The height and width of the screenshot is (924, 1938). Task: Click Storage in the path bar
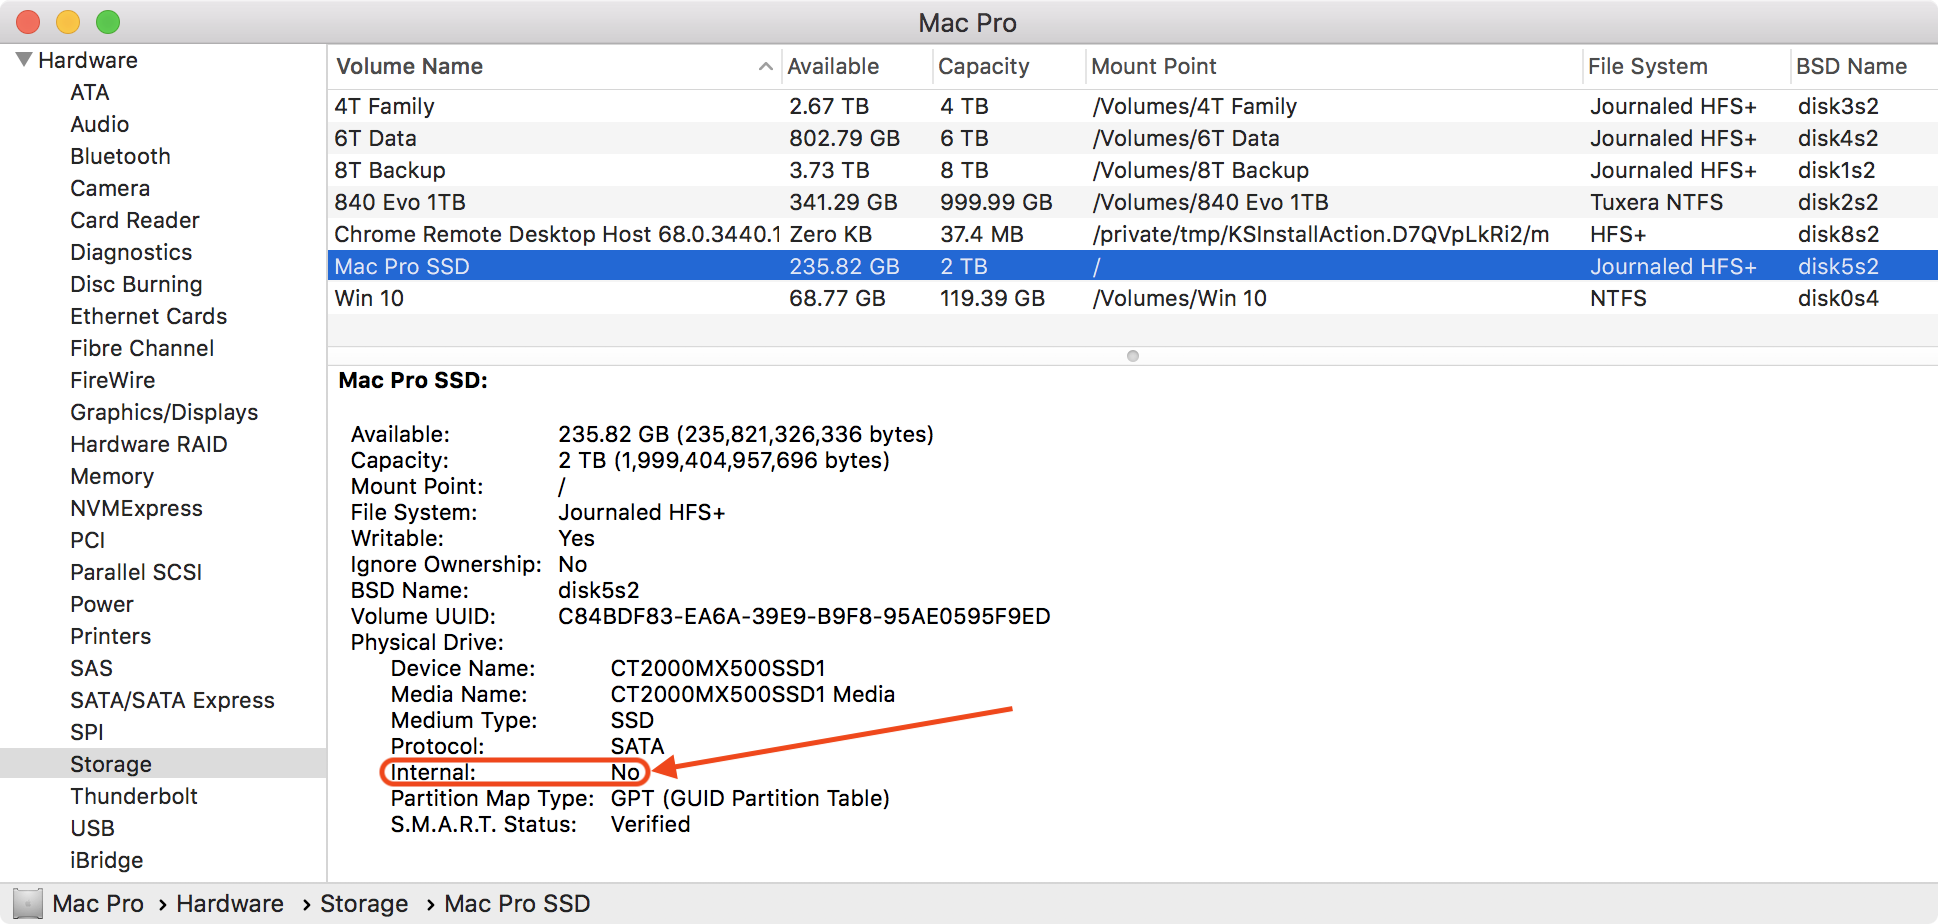(x=364, y=904)
